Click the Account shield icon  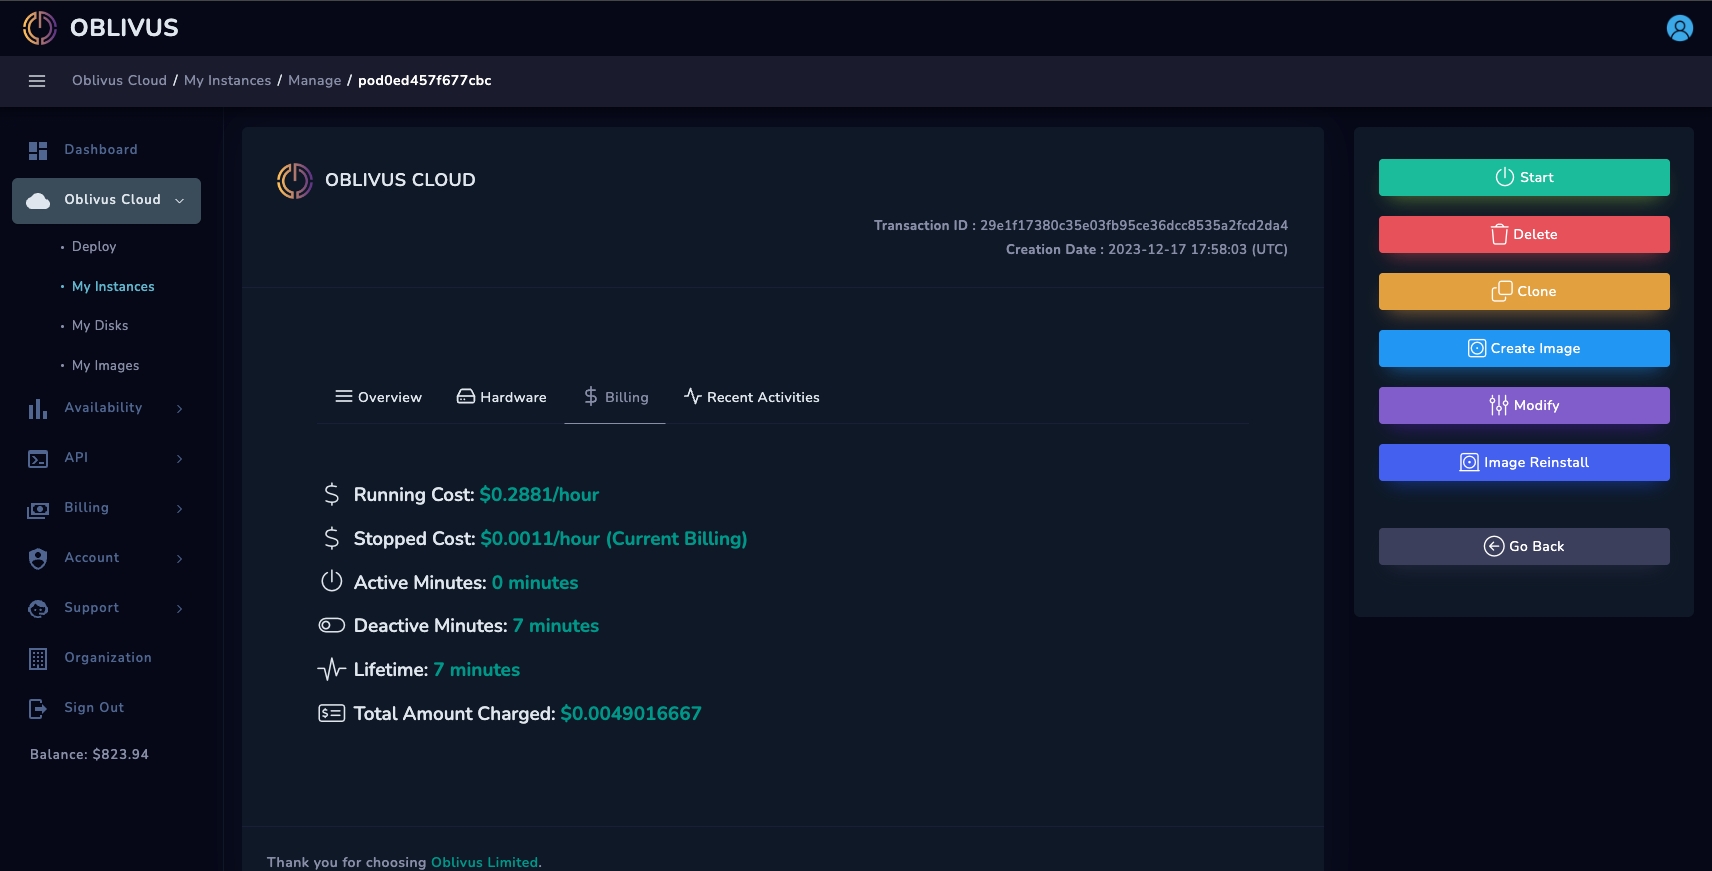(x=38, y=559)
